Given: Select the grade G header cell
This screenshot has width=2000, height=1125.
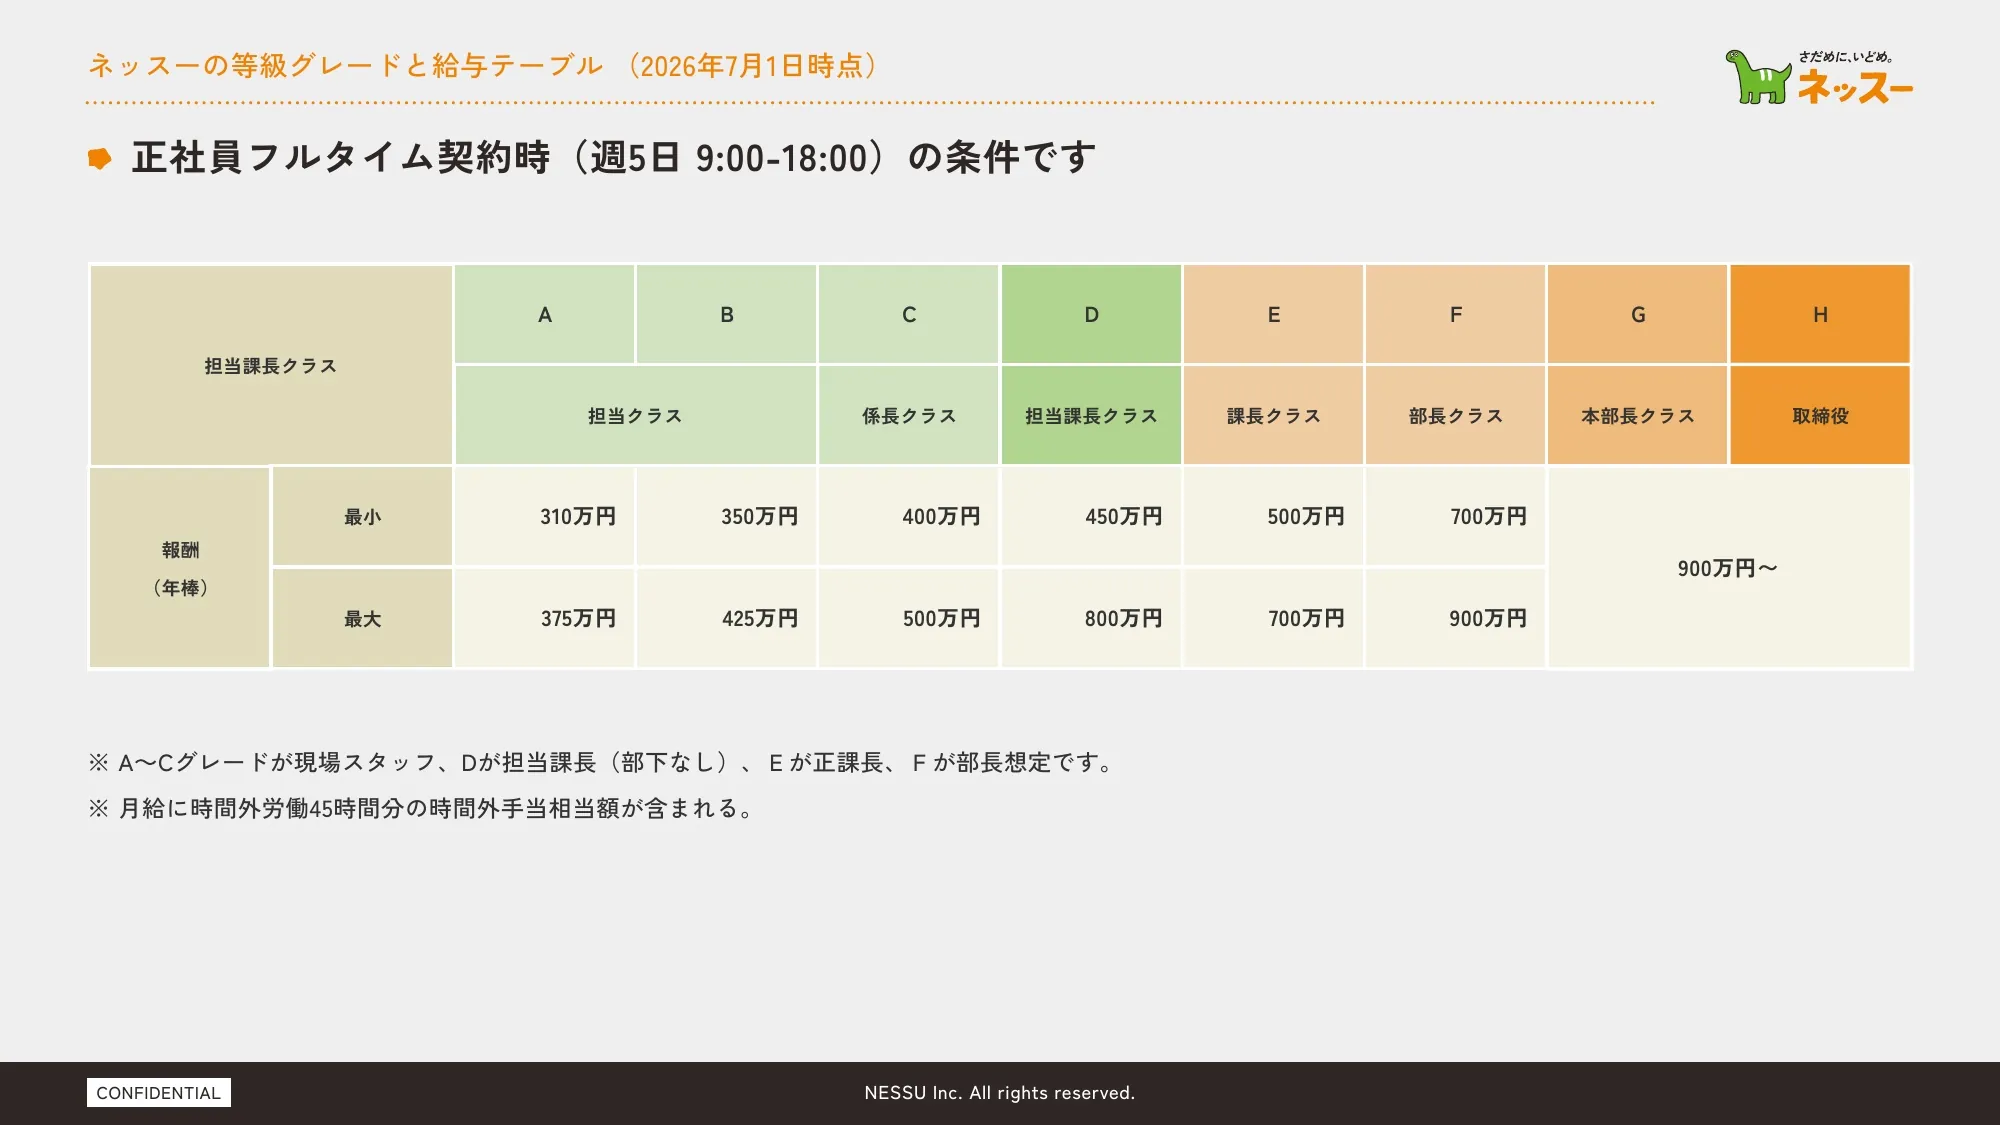Looking at the screenshot, I should [x=1637, y=314].
